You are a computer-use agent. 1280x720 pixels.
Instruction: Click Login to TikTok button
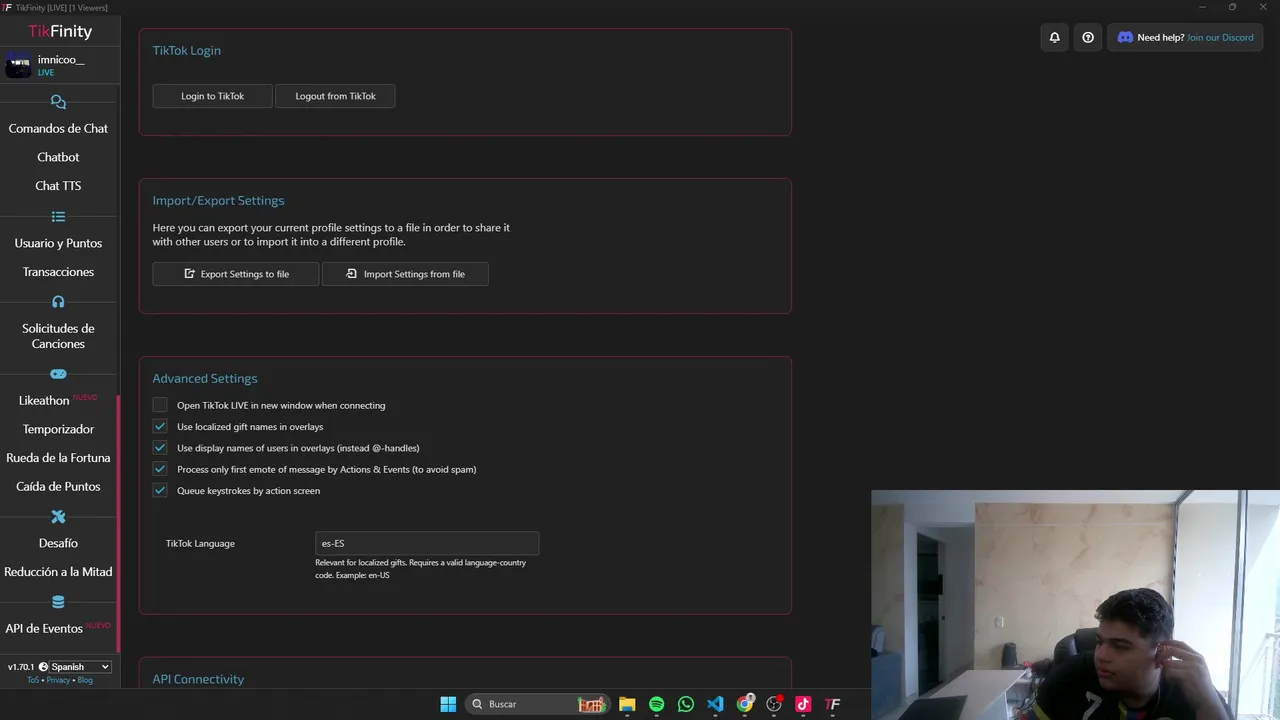pos(212,96)
